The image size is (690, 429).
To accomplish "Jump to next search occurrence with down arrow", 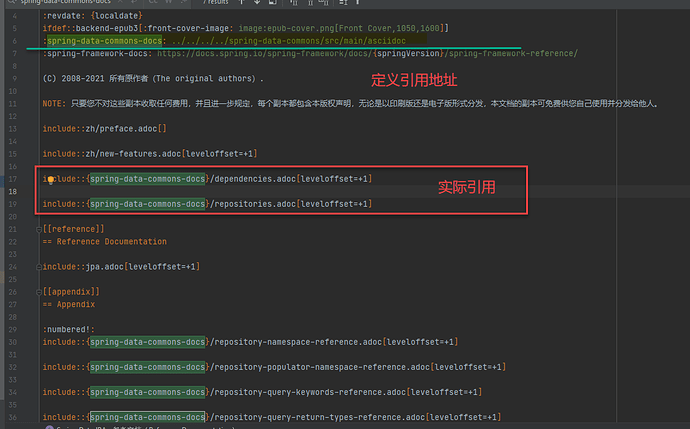I will (x=257, y=2).
